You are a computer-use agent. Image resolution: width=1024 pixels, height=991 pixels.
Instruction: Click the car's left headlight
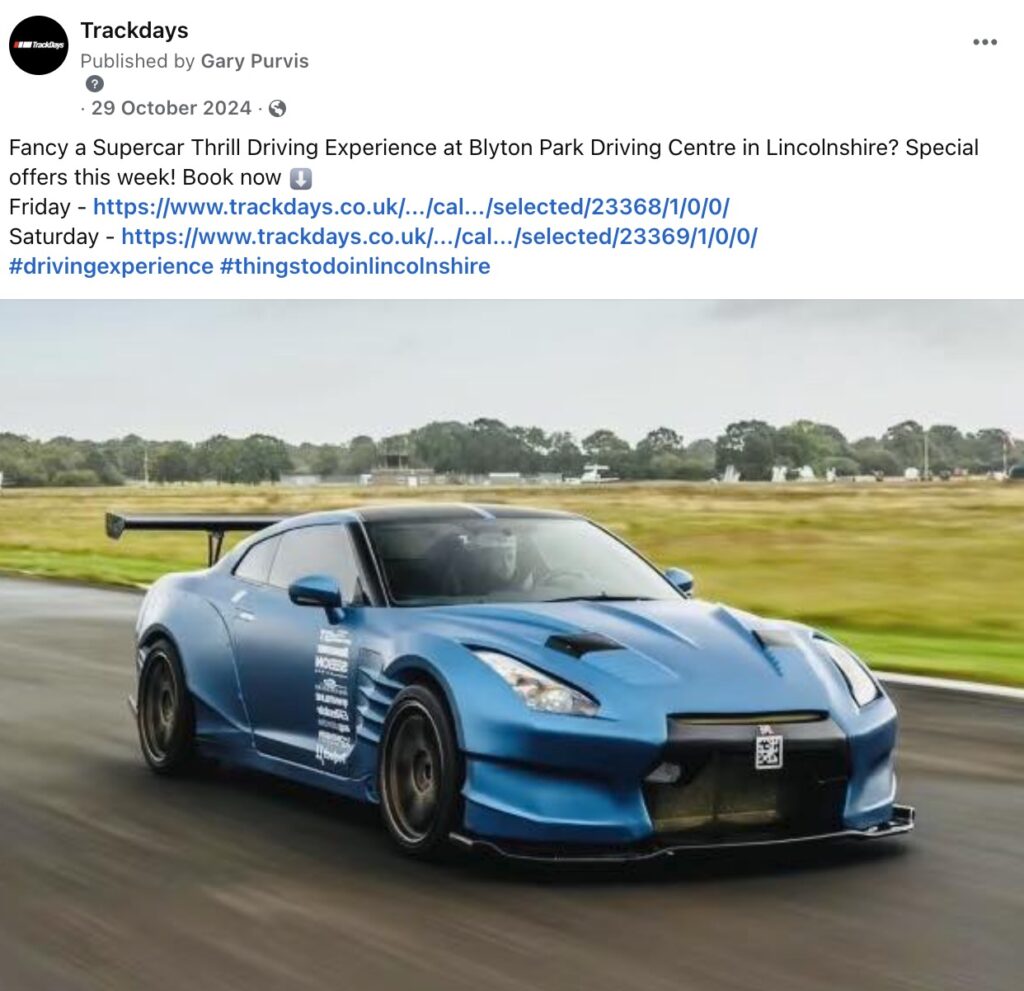(536, 683)
